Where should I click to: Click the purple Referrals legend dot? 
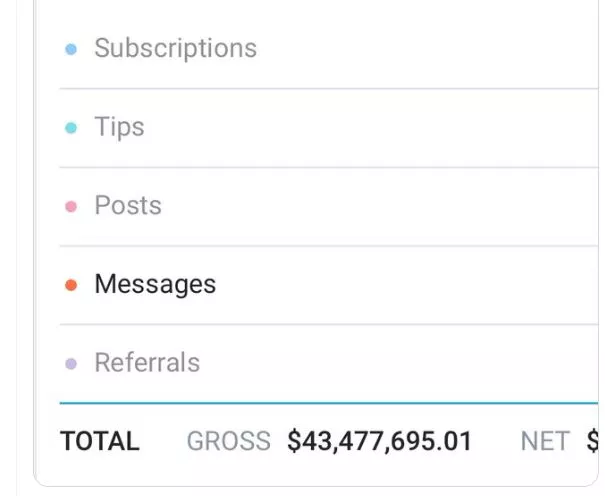point(71,364)
